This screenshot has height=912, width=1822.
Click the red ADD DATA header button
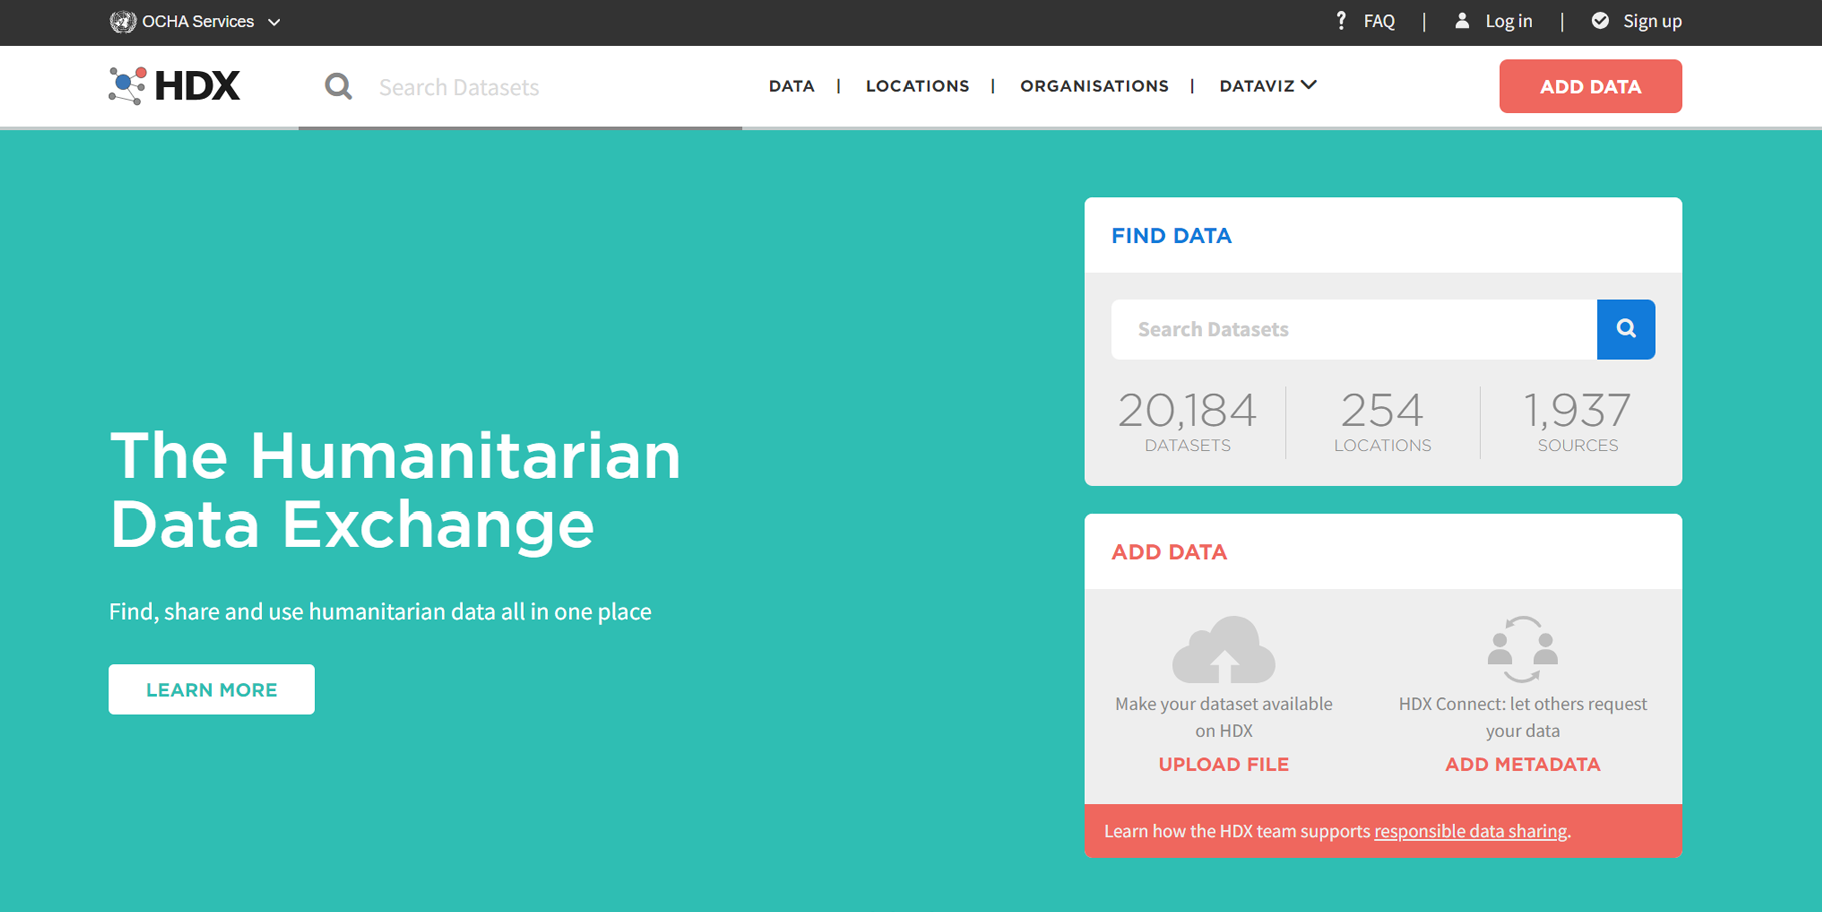click(x=1590, y=86)
